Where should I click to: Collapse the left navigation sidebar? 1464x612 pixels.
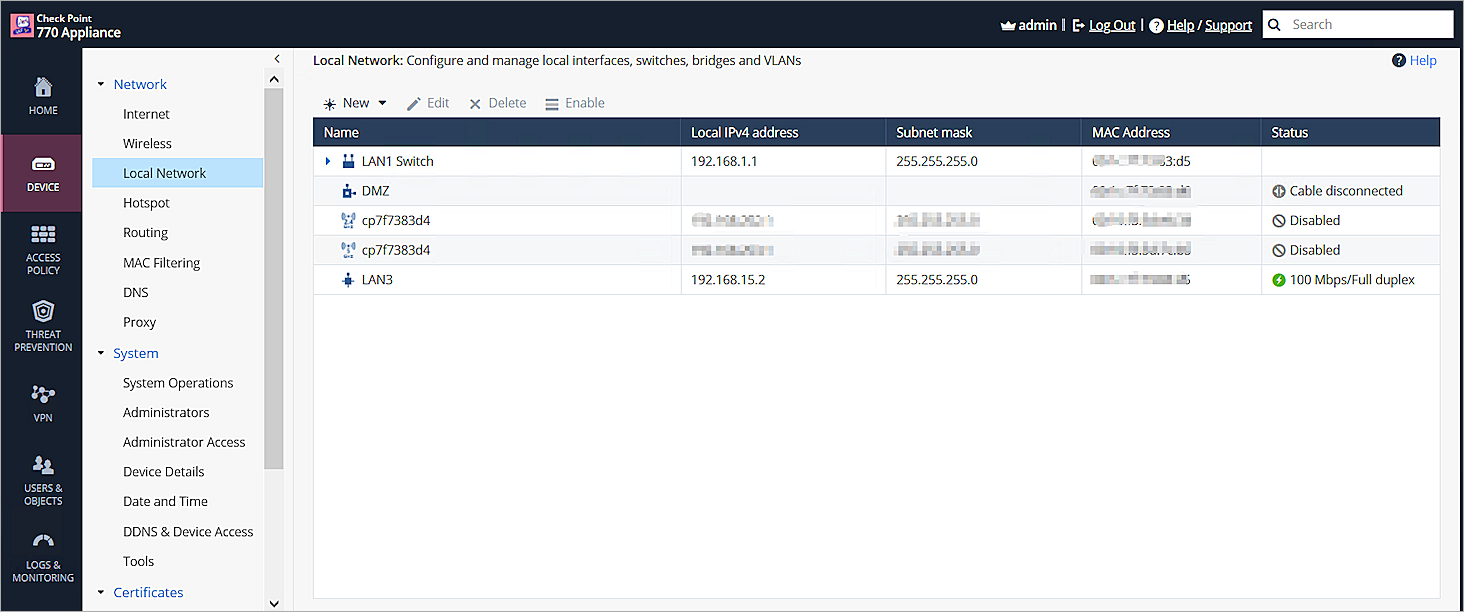point(277,58)
